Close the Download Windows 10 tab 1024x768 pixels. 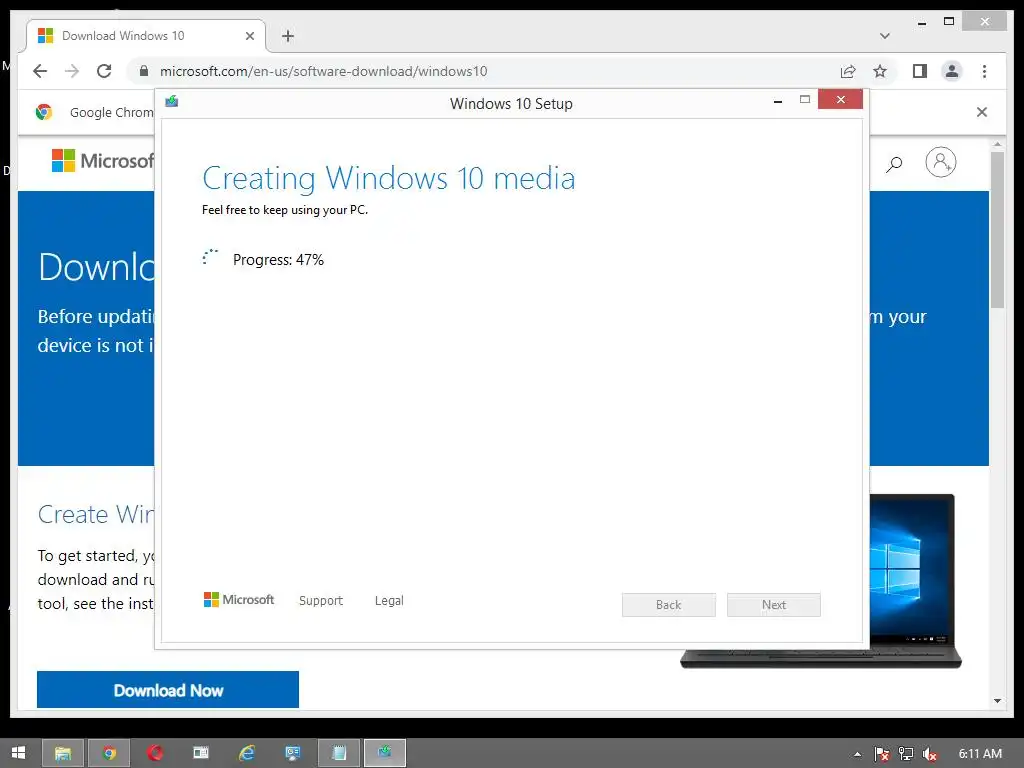pos(249,36)
